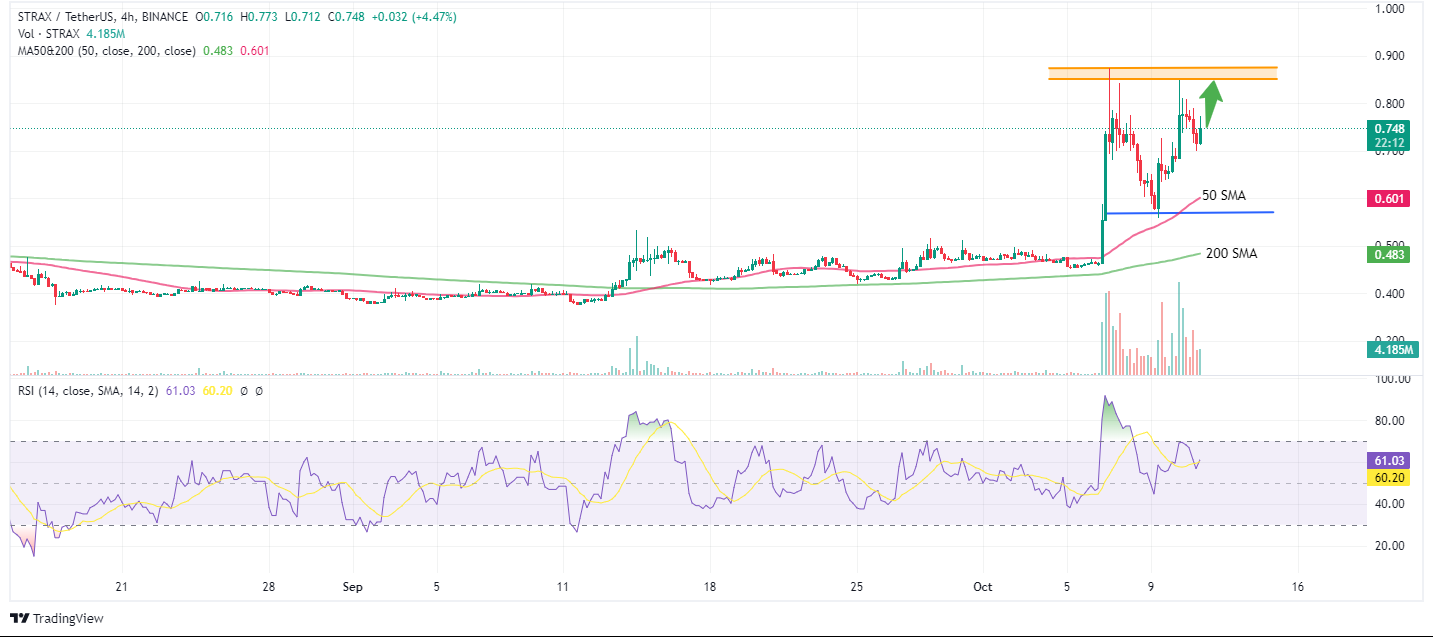Click the 28 label on the date axis
Image resolution: width=1433 pixels, height=637 pixels.
pyautogui.click(x=268, y=586)
